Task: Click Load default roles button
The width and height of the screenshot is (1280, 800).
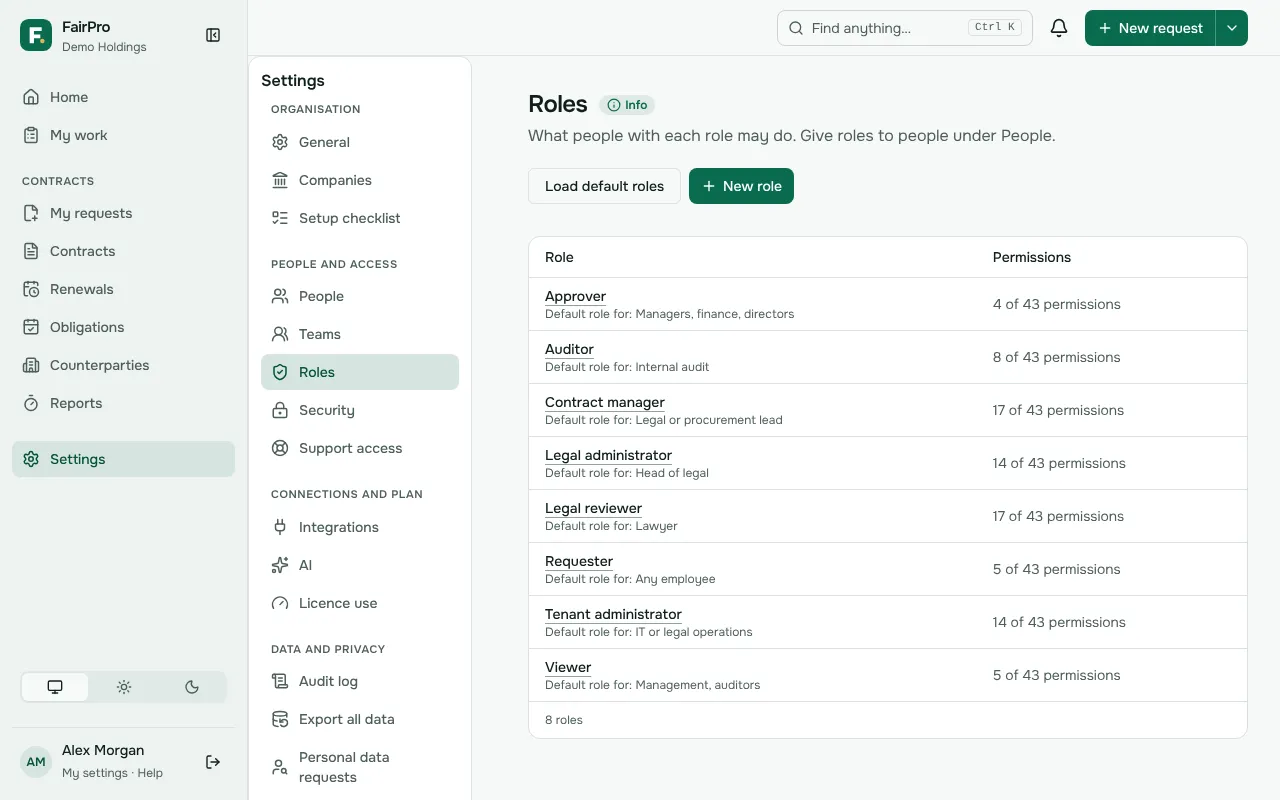Action: click(604, 186)
